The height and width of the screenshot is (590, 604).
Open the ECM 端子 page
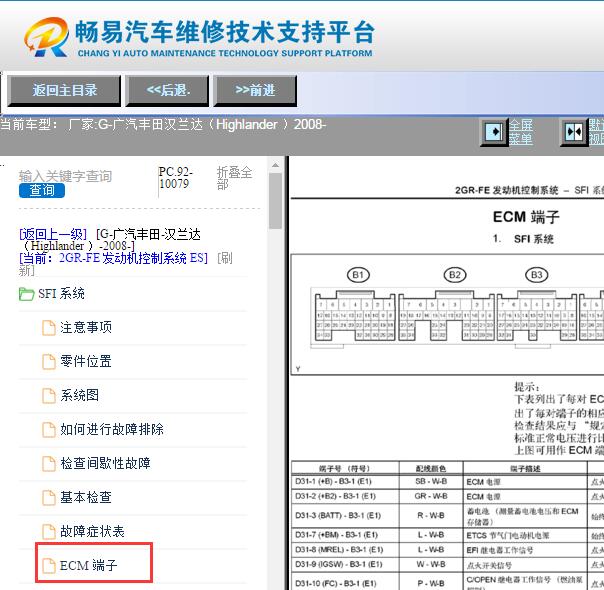[x=89, y=565]
